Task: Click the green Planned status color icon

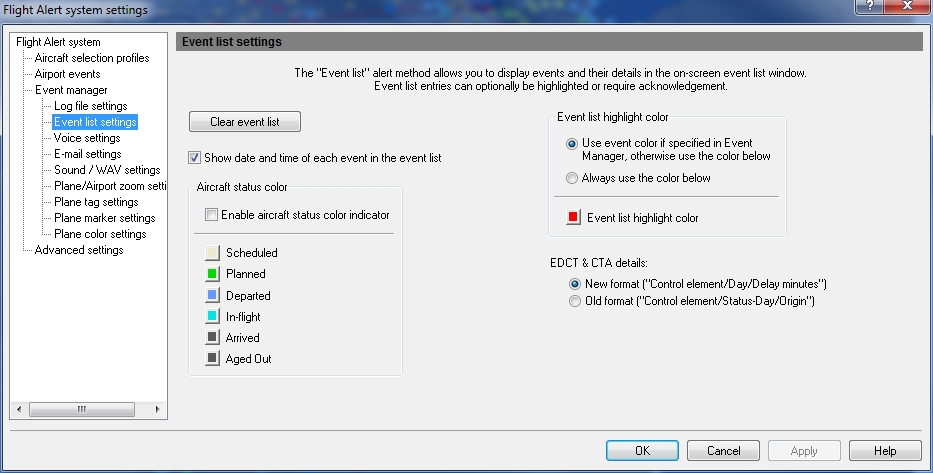Action: (x=212, y=274)
